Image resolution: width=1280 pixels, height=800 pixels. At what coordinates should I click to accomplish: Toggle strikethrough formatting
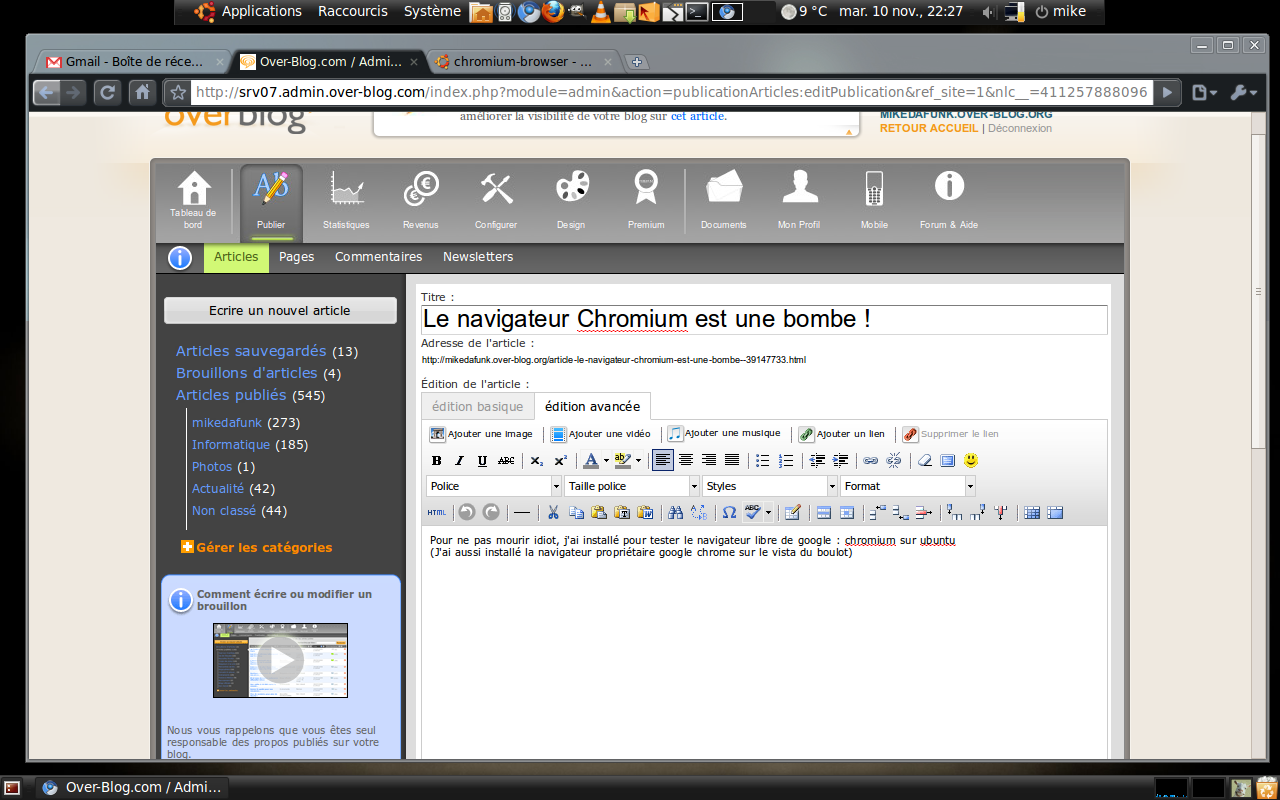tap(506, 461)
